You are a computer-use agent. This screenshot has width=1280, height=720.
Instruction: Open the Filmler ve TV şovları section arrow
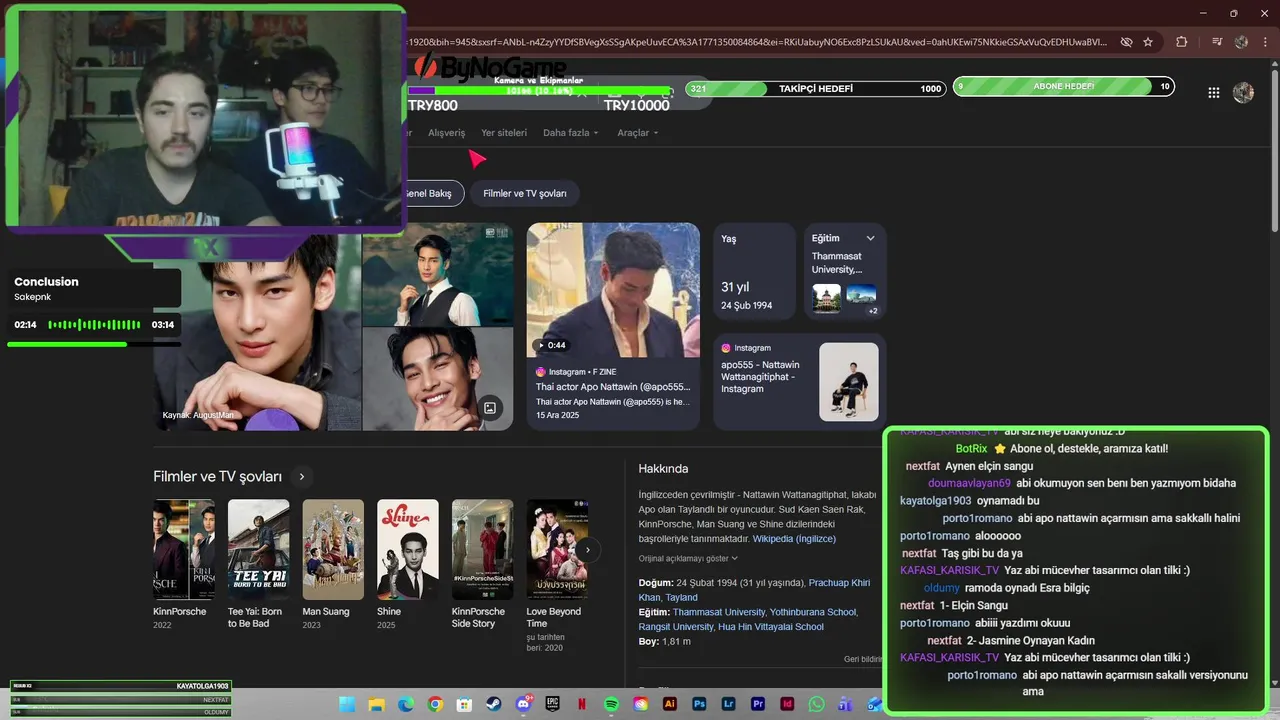(x=301, y=477)
